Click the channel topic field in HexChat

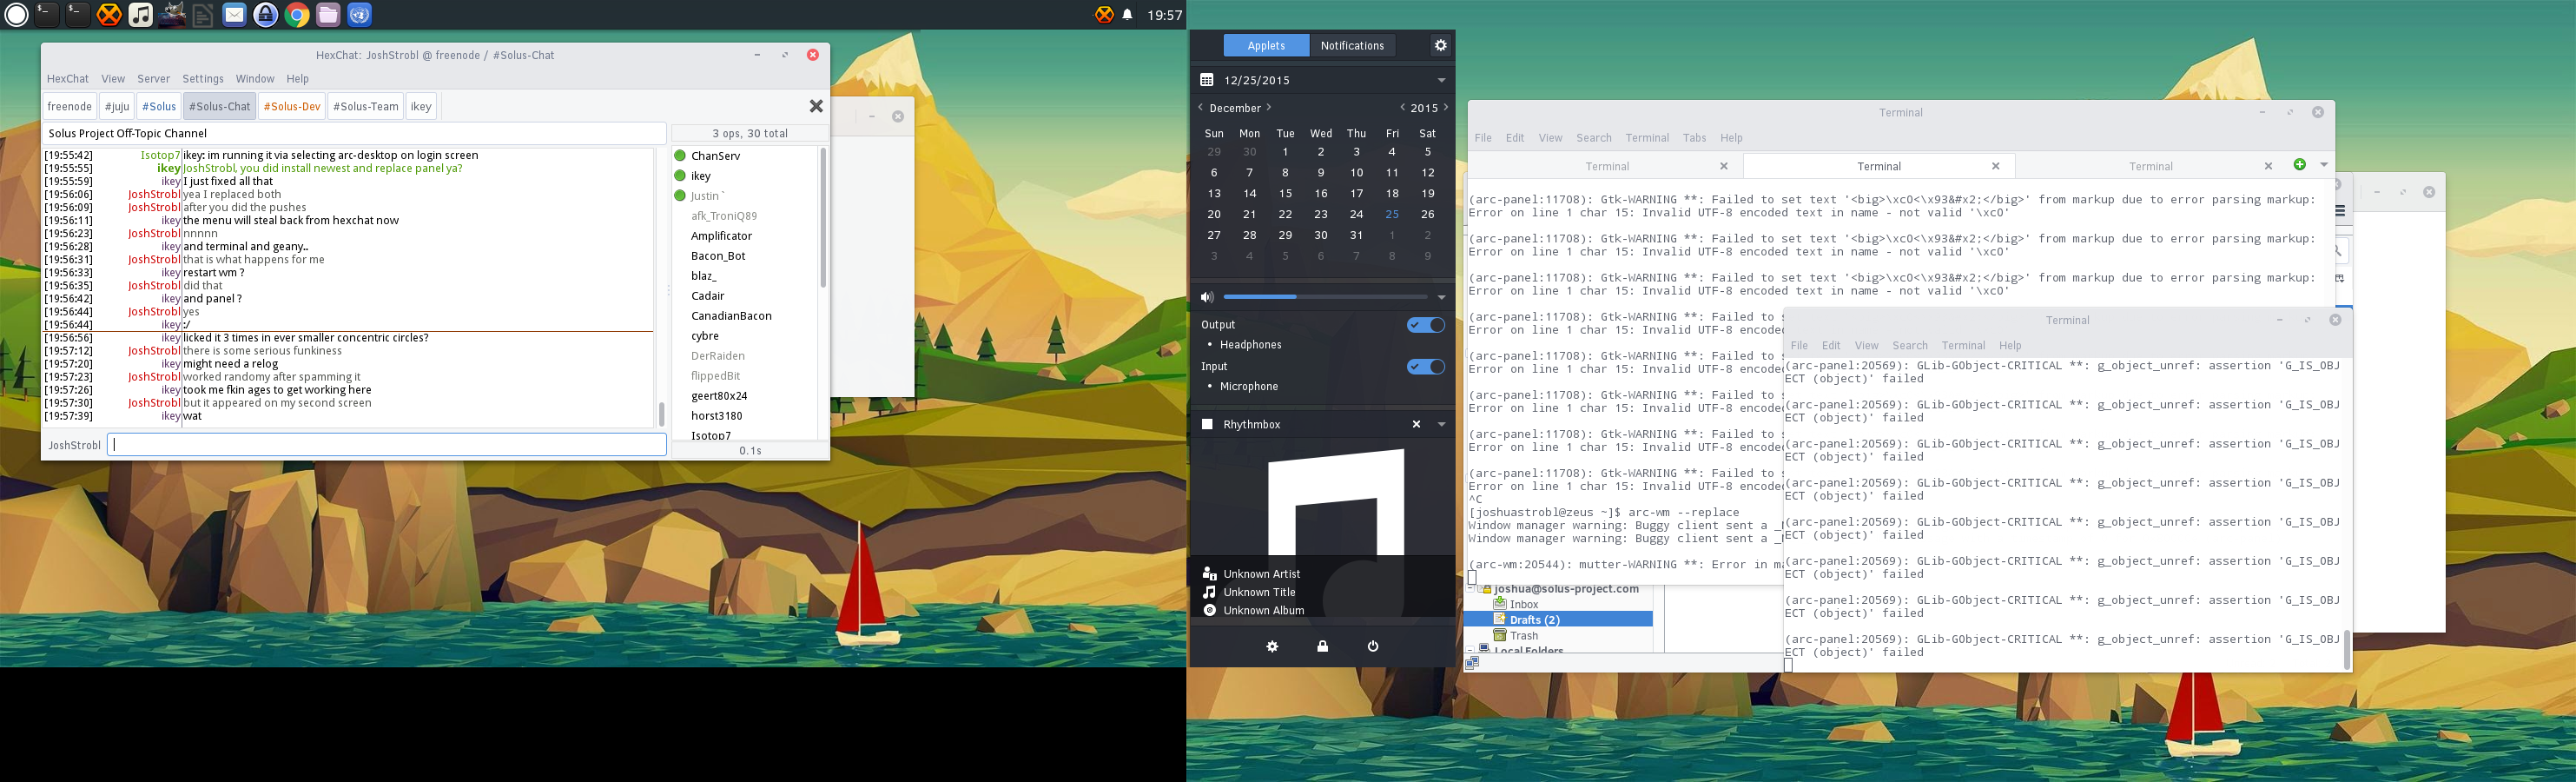click(355, 133)
